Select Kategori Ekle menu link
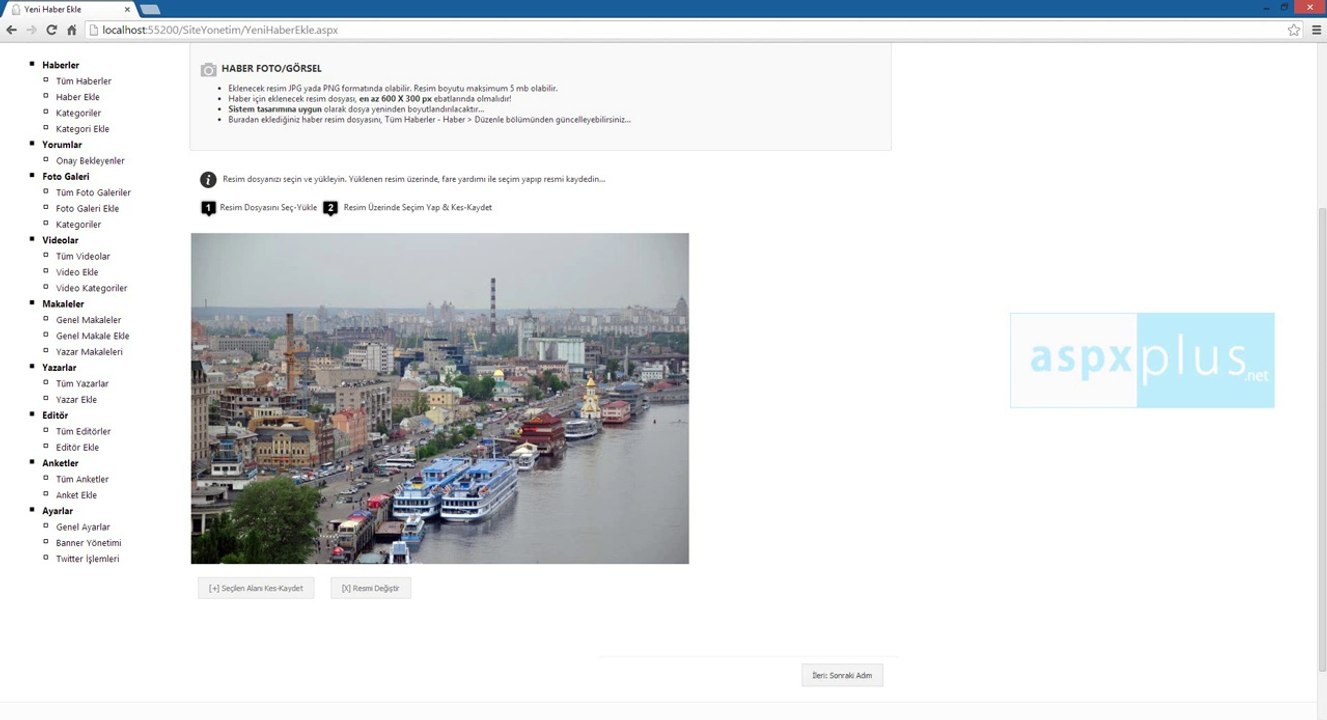1327x720 pixels. tap(83, 129)
